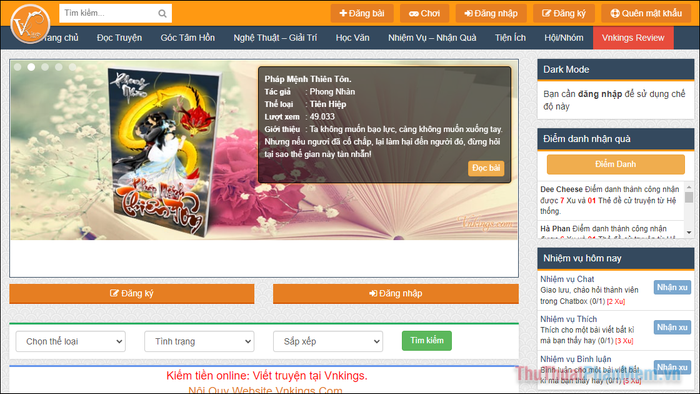Click scrollbar down arrow in Điểm danh list
The width and height of the screenshot is (700, 394).
tap(689, 232)
